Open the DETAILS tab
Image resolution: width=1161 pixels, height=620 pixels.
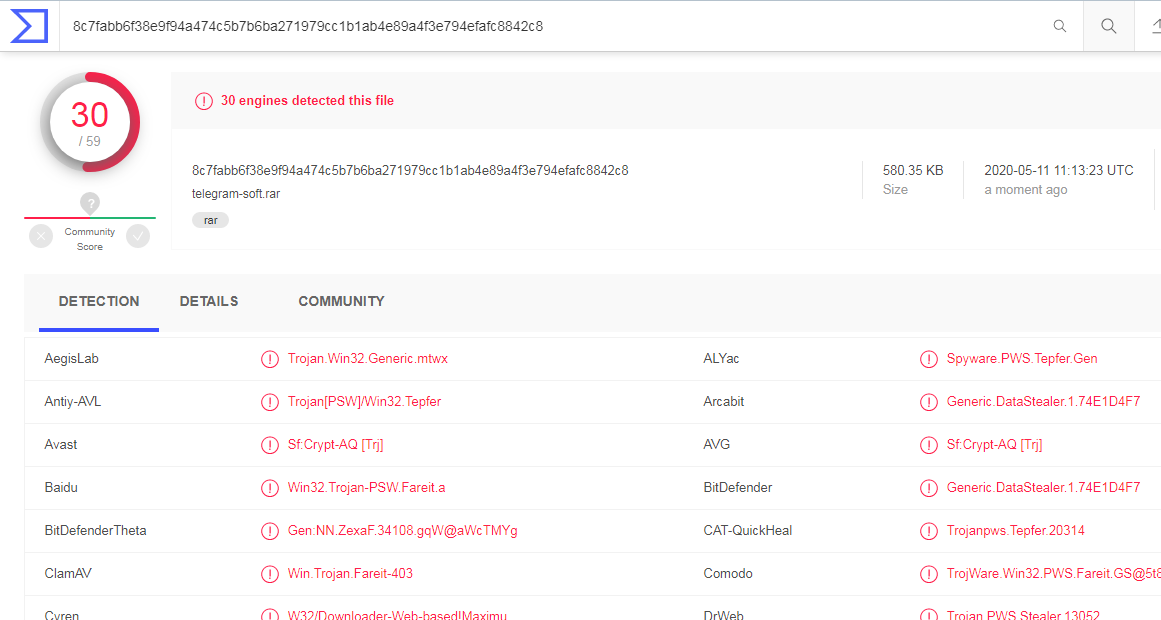[x=209, y=301]
